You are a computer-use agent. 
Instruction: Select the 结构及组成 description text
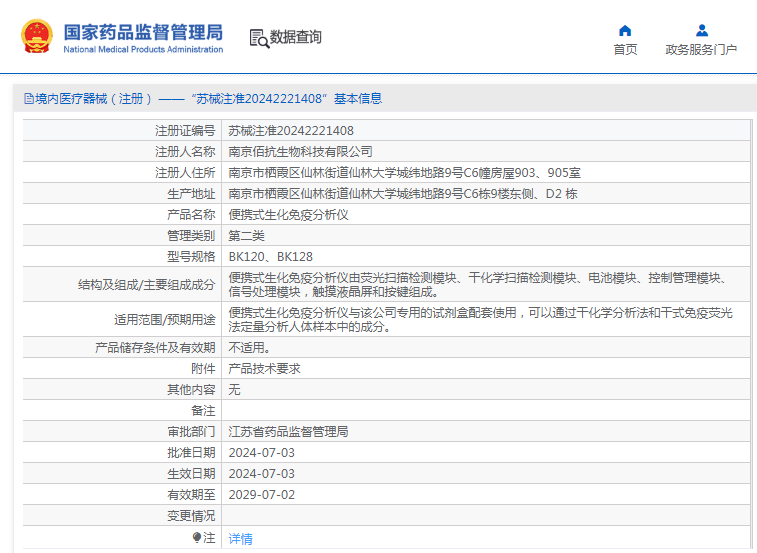478,285
